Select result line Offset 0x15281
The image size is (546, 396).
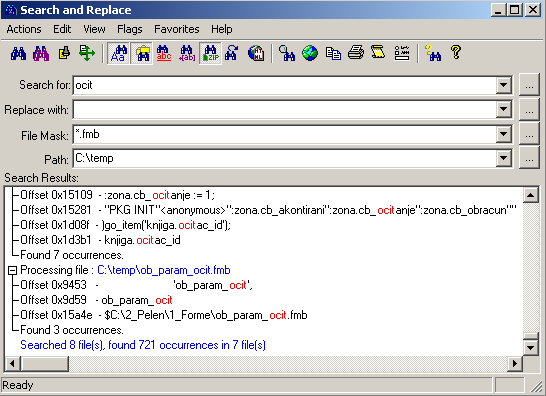[x=268, y=210]
